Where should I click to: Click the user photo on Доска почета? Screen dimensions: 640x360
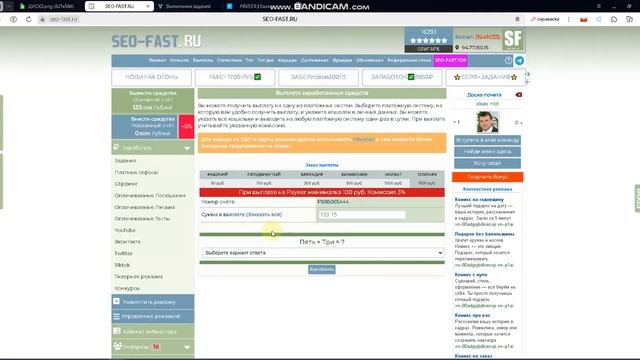click(x=487, y=122)
